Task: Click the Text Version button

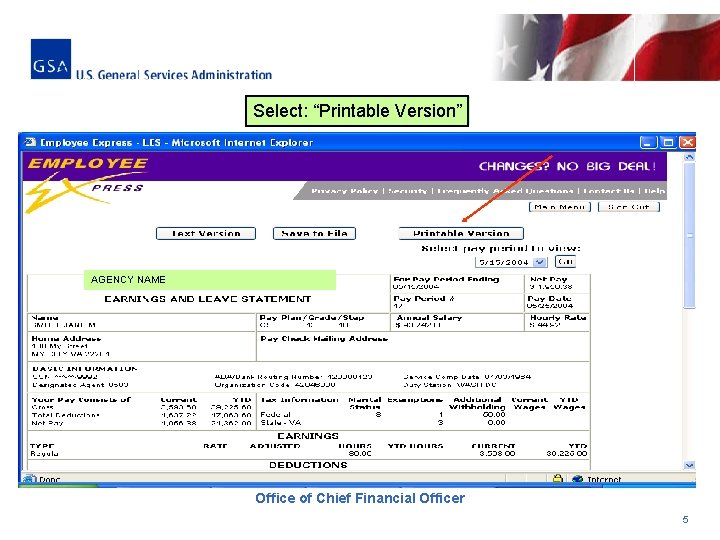Action: click(x=206, y=233)
